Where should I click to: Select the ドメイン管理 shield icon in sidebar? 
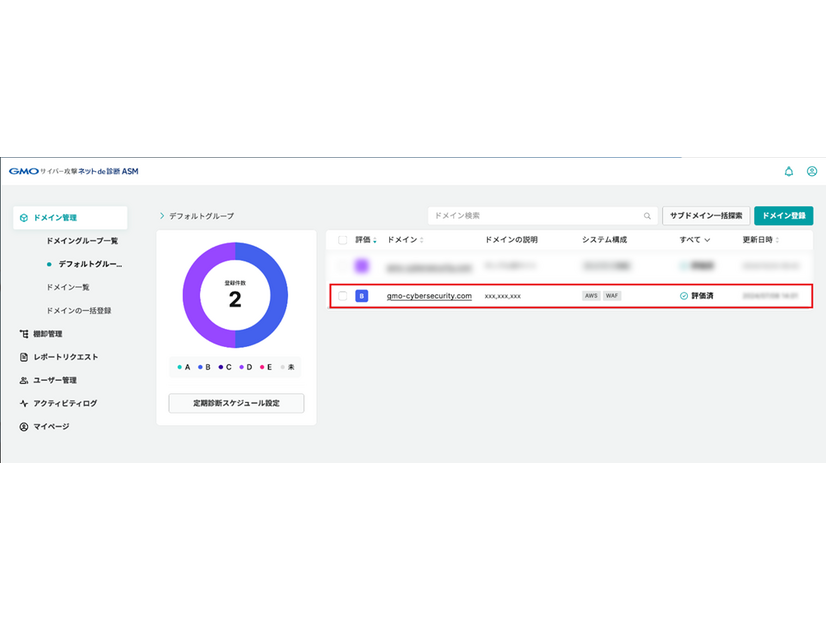[24, 217]
